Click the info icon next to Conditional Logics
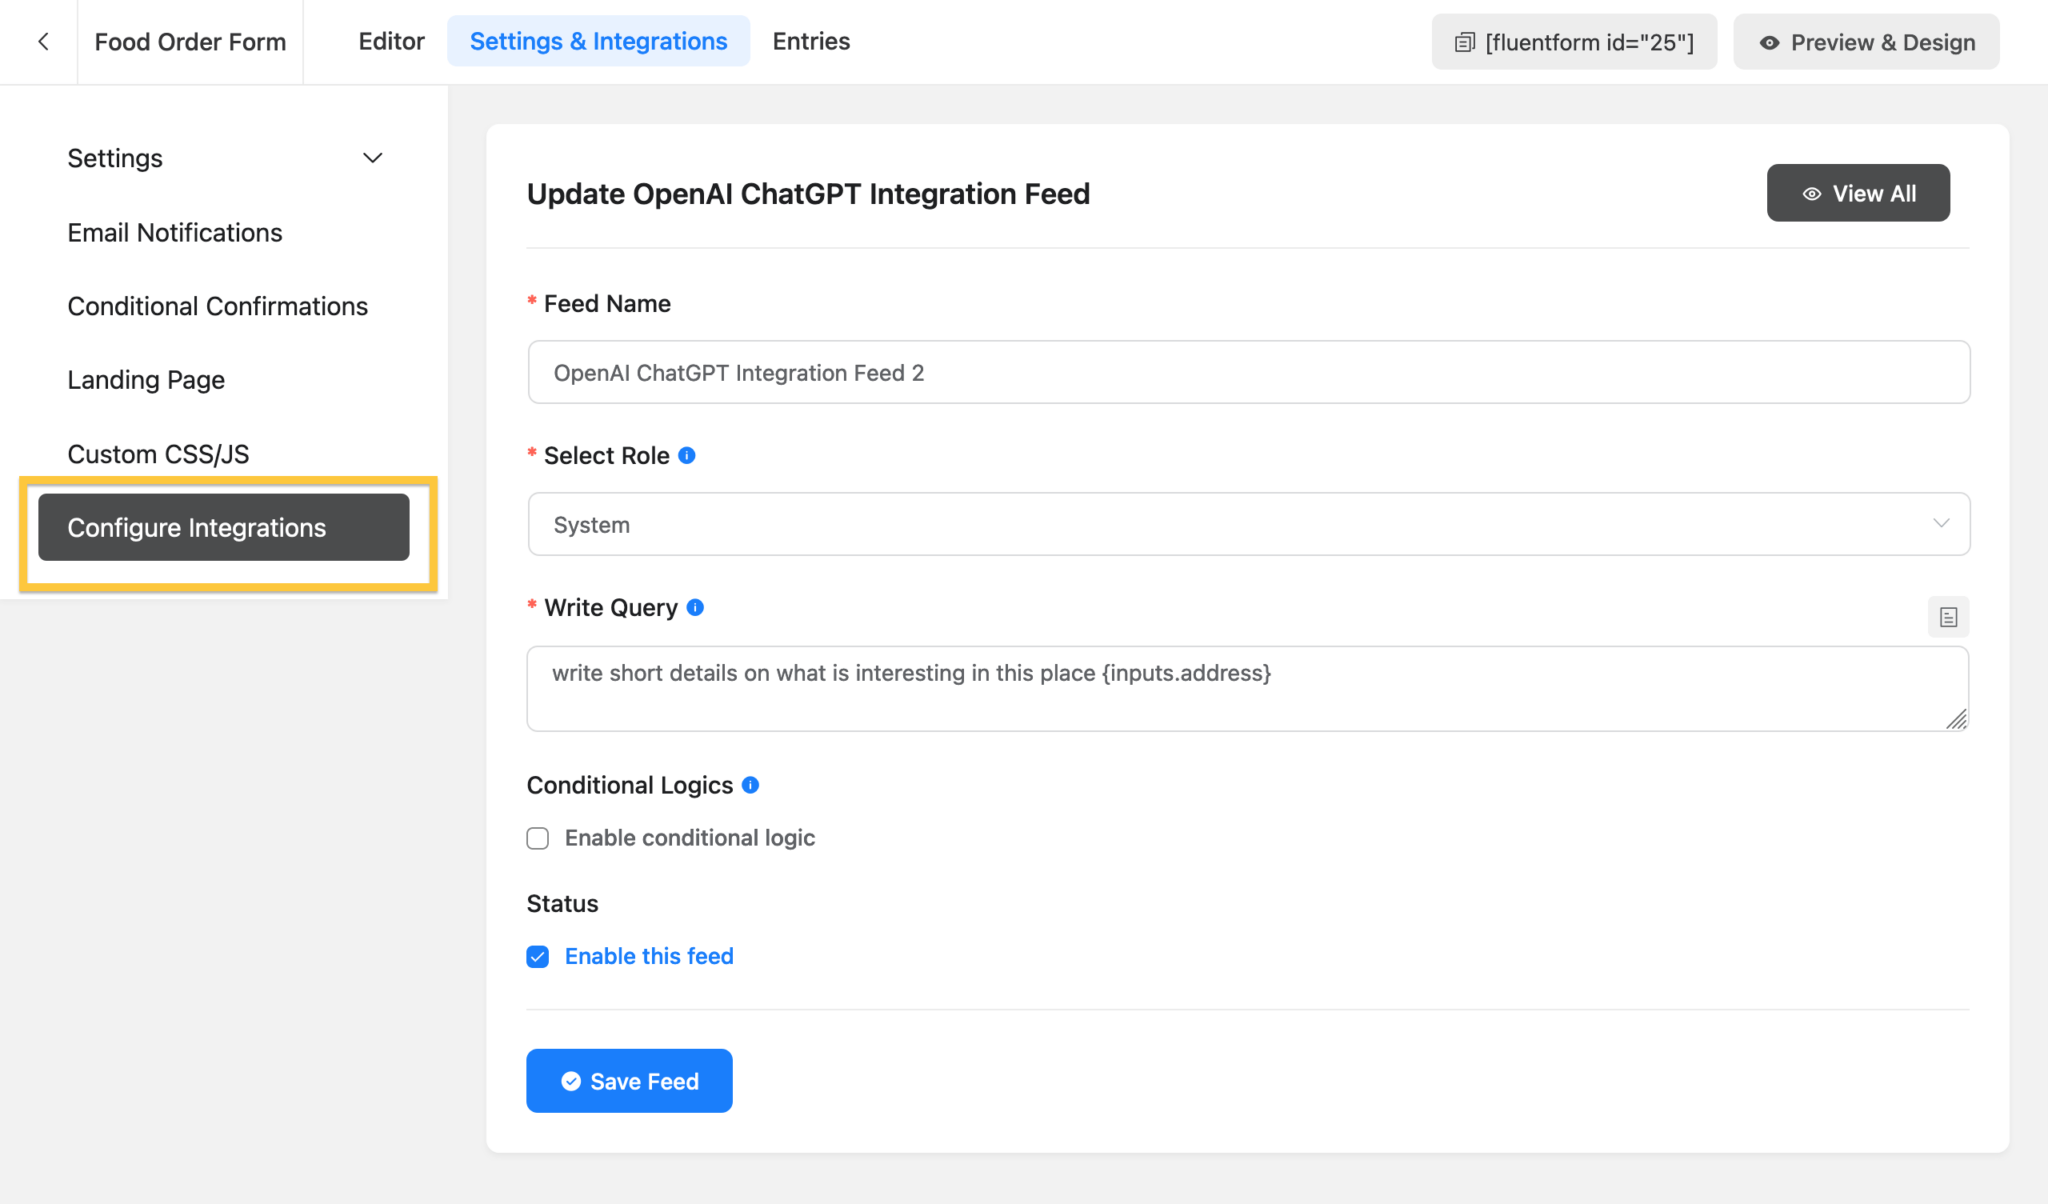The width and height of the screenshot is (2048, 1204). click(751, 785)
